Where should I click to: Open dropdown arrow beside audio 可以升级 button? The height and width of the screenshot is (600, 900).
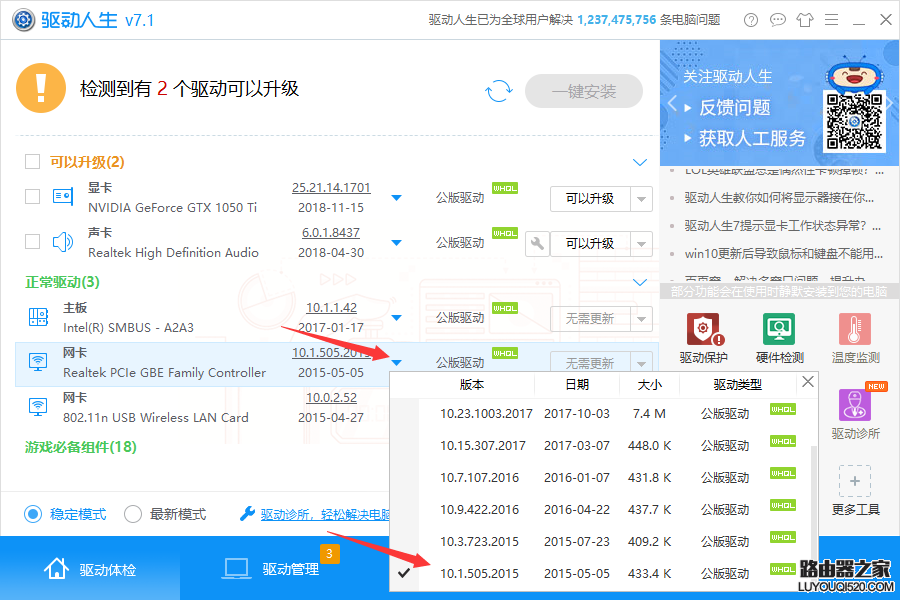[641, 244]
